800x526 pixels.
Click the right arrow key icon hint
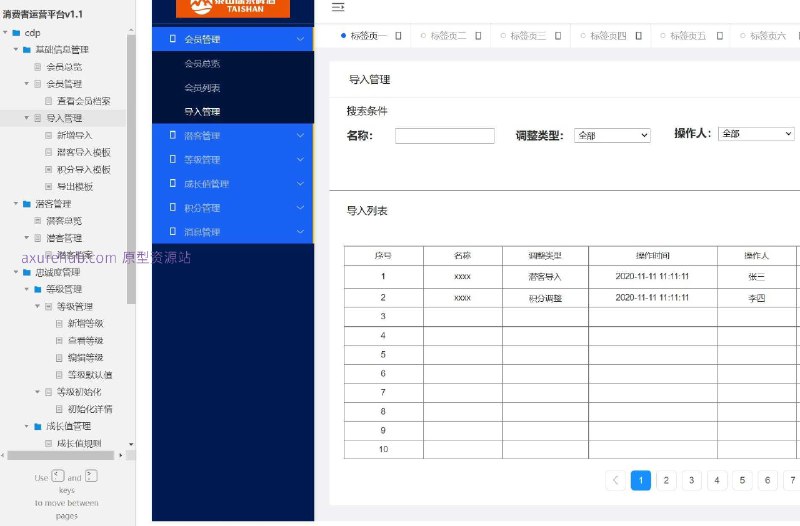[91, 476]
